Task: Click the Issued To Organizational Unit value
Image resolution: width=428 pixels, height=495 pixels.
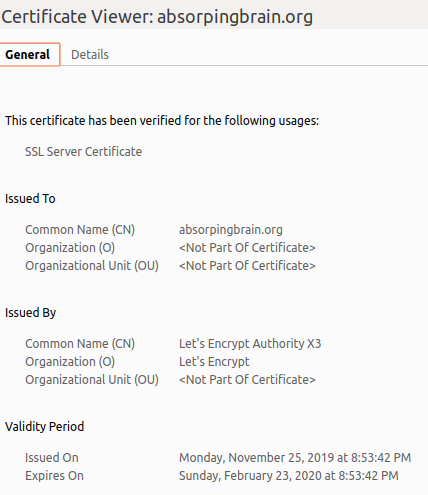Action: [247, 266]
